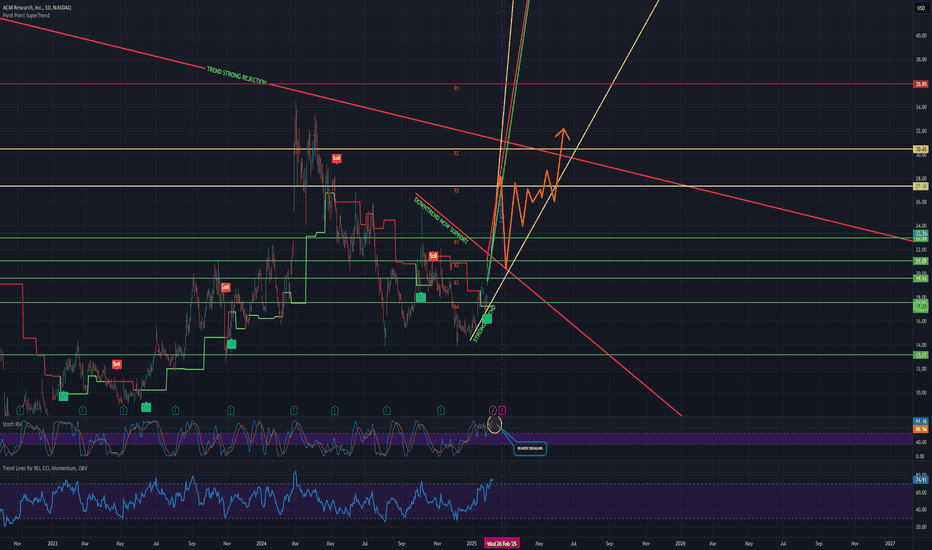The width and height of the screenshot is (932, 550).
Task: Open the Stoch RSI indicator legend
Action: [11, 424]
